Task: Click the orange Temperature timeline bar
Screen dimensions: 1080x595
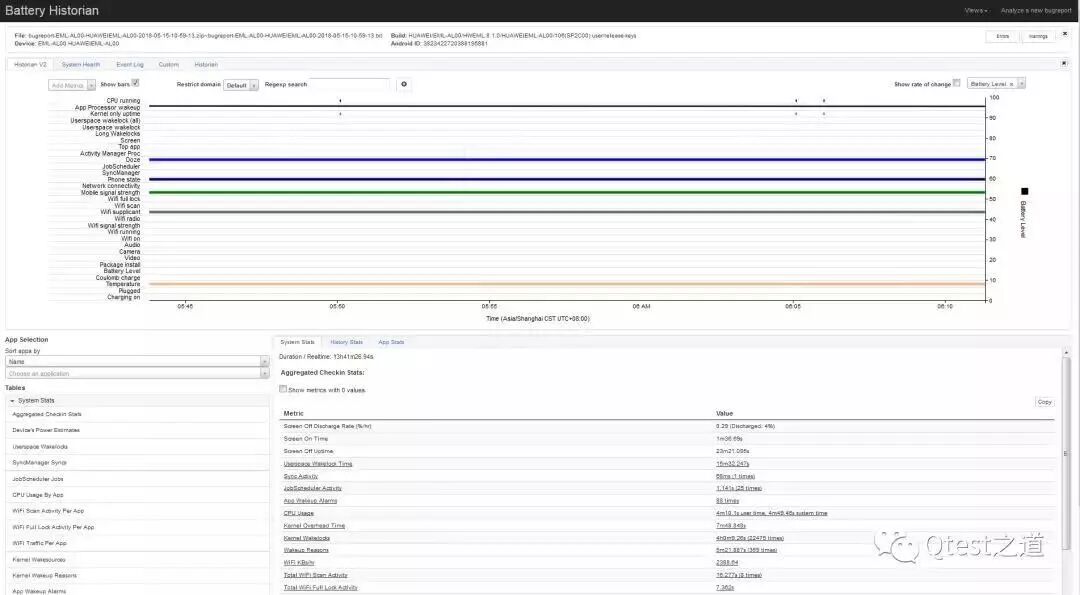Action: point(567,284)
